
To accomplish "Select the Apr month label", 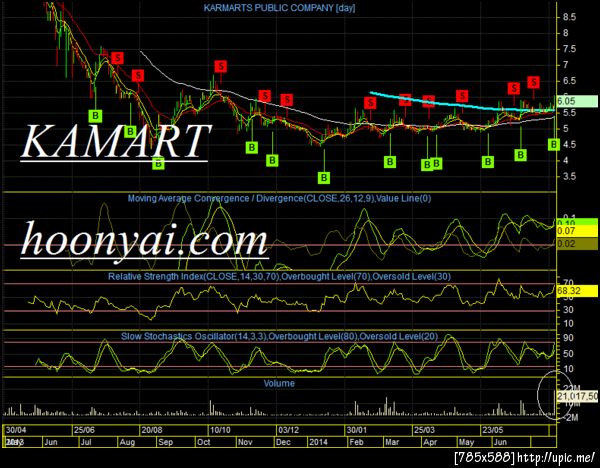I will (430, 442).
